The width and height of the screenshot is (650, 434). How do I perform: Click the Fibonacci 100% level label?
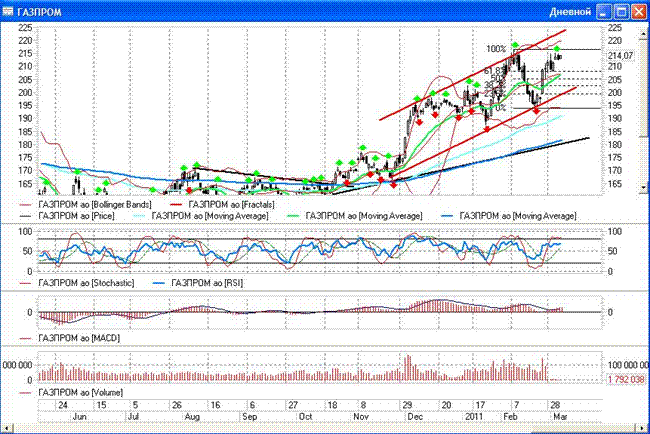pos(496,49)
